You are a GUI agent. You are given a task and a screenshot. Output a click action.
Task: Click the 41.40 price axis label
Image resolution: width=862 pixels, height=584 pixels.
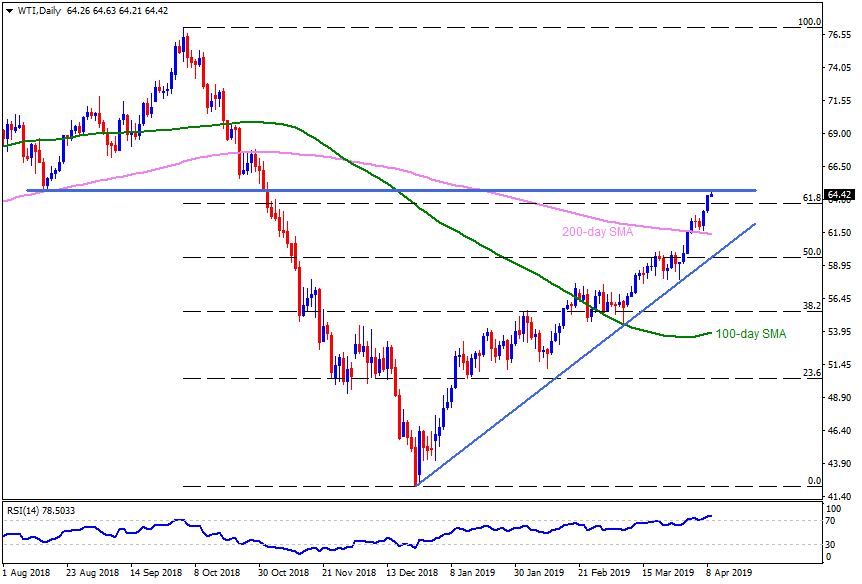click(839, 496)
